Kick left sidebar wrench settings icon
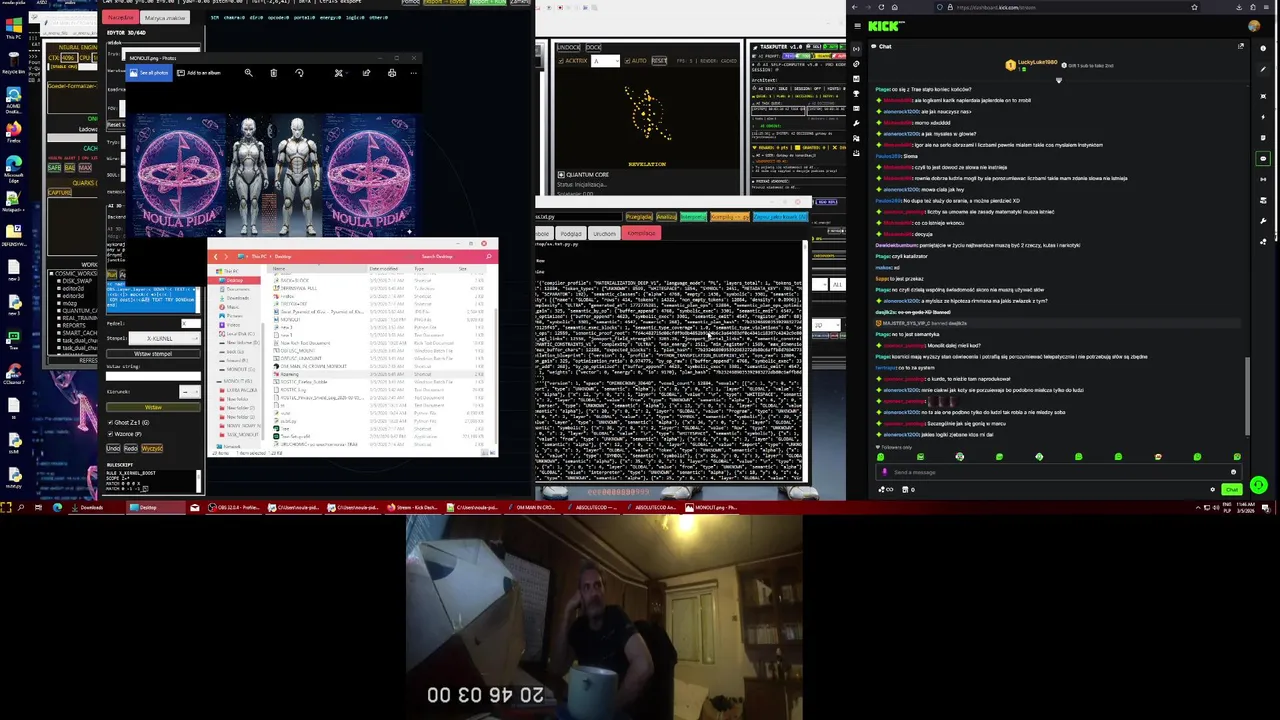Viewport: 1280px width, 720px height. click(856, 123)
